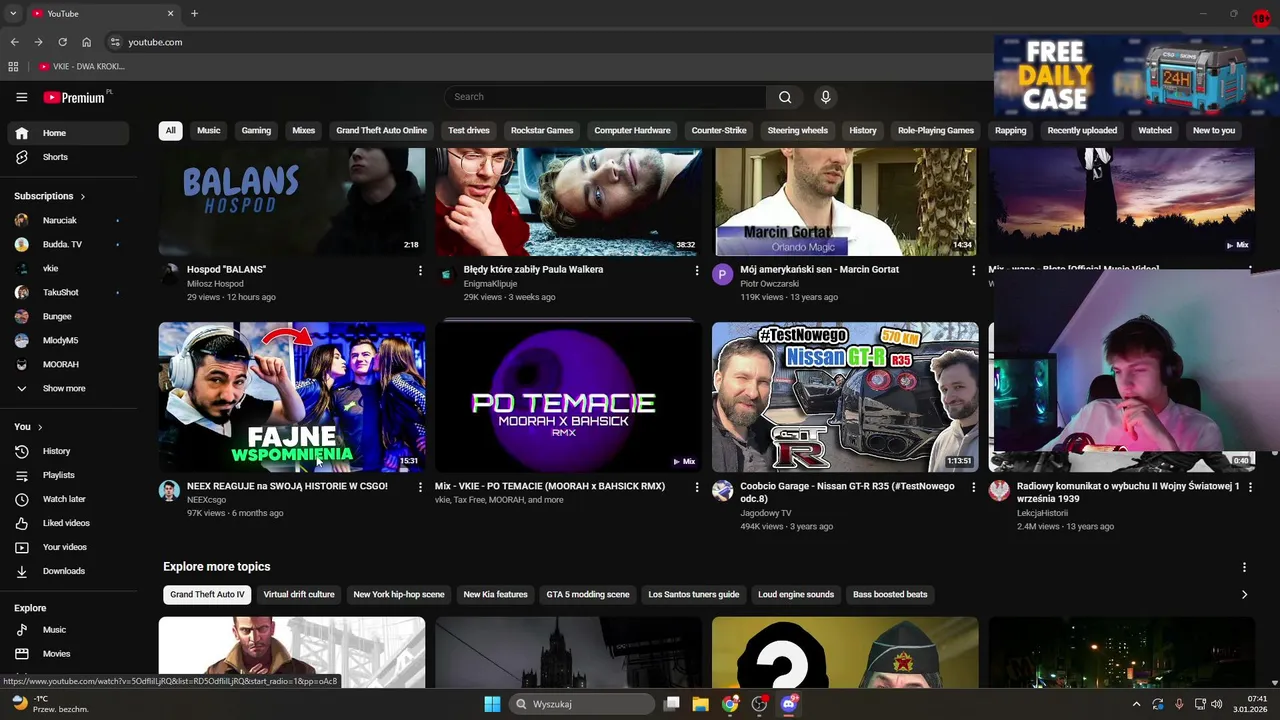
Task: Open options for Mój amerykański sen video
Action: click(x=973, y=270)
